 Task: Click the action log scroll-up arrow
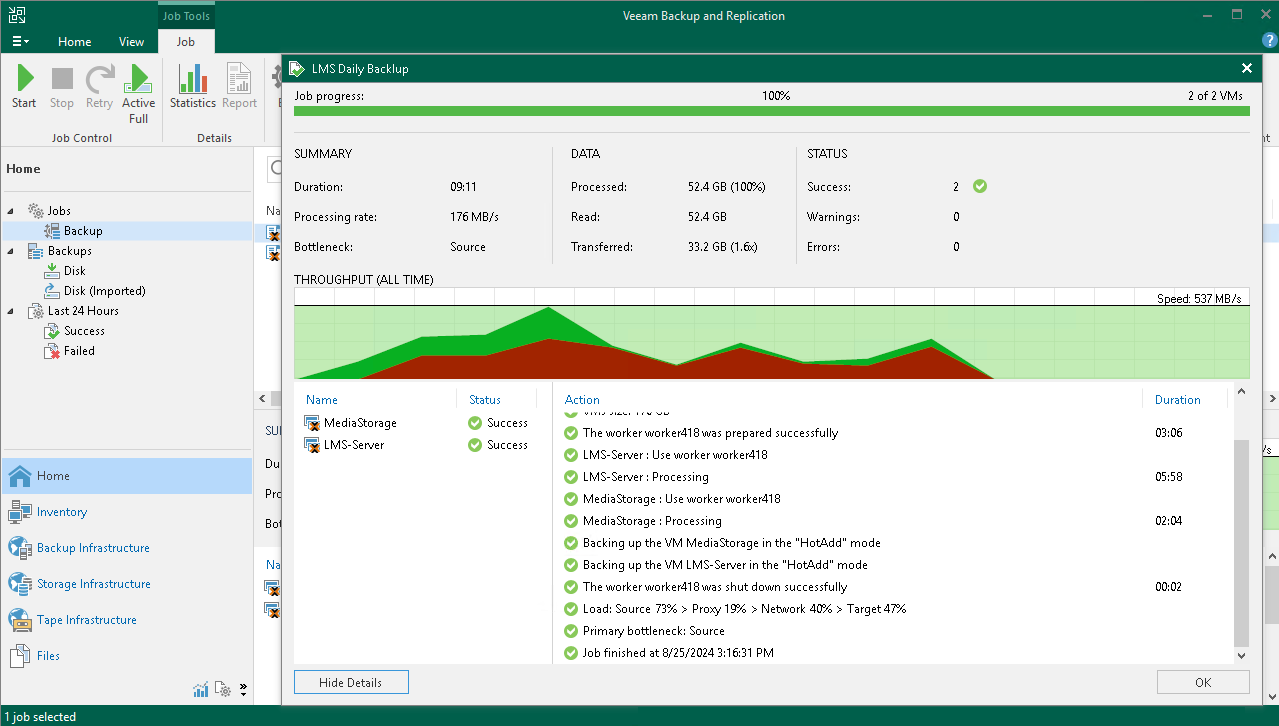pyautogui.click(x=1241, y=393)
